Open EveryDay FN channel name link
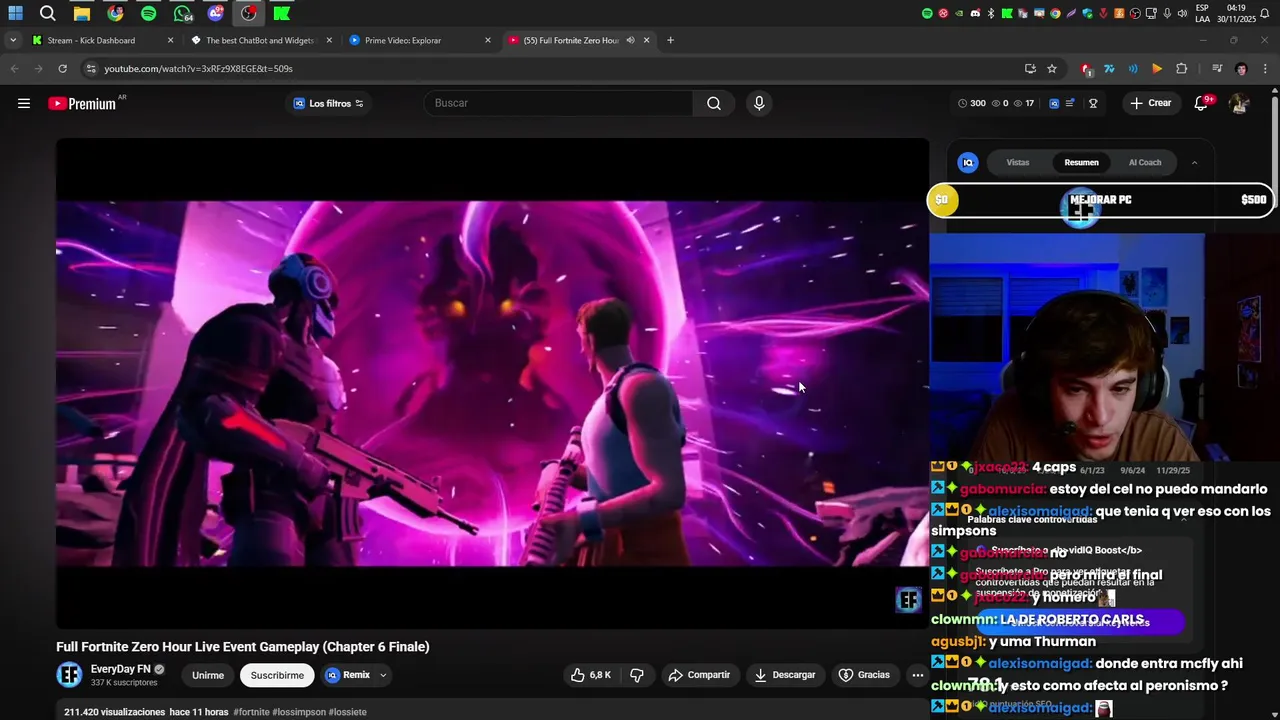 (120, 669)
